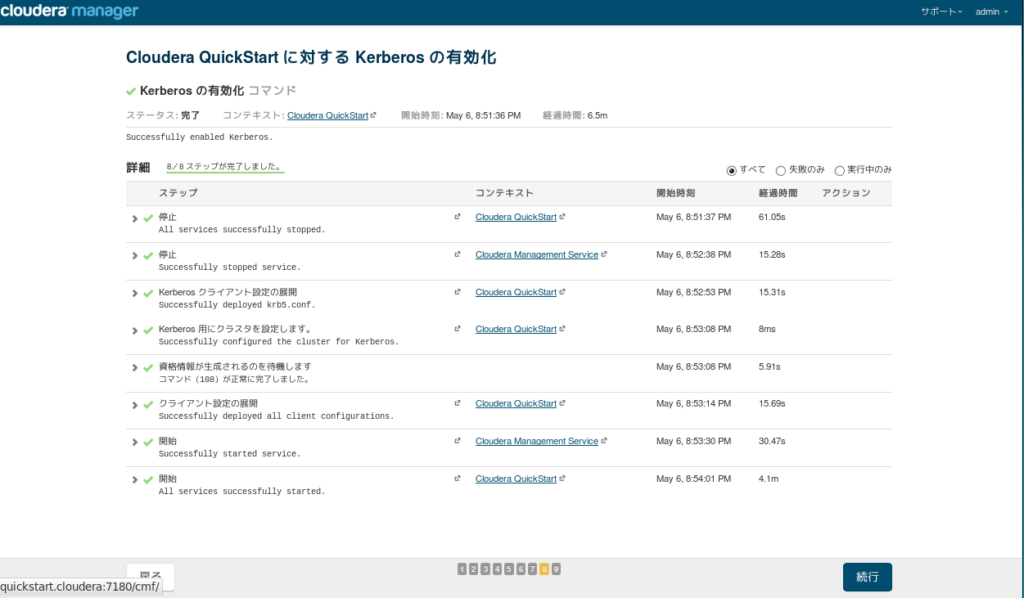Click step pop-out icon in 'All services successfully started' row
The image size is (1024, 598).
click(x=457, y=479)
